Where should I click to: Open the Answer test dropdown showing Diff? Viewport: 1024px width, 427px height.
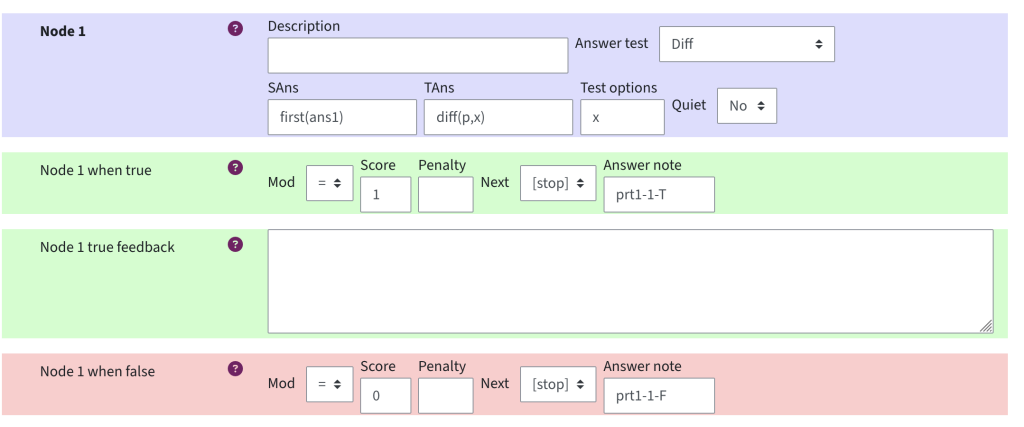click(x=746, y=44)
